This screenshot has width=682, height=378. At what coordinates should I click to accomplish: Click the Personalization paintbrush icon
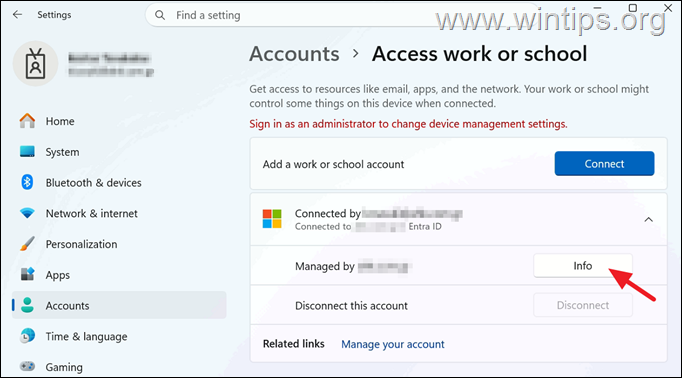[27, 244]
